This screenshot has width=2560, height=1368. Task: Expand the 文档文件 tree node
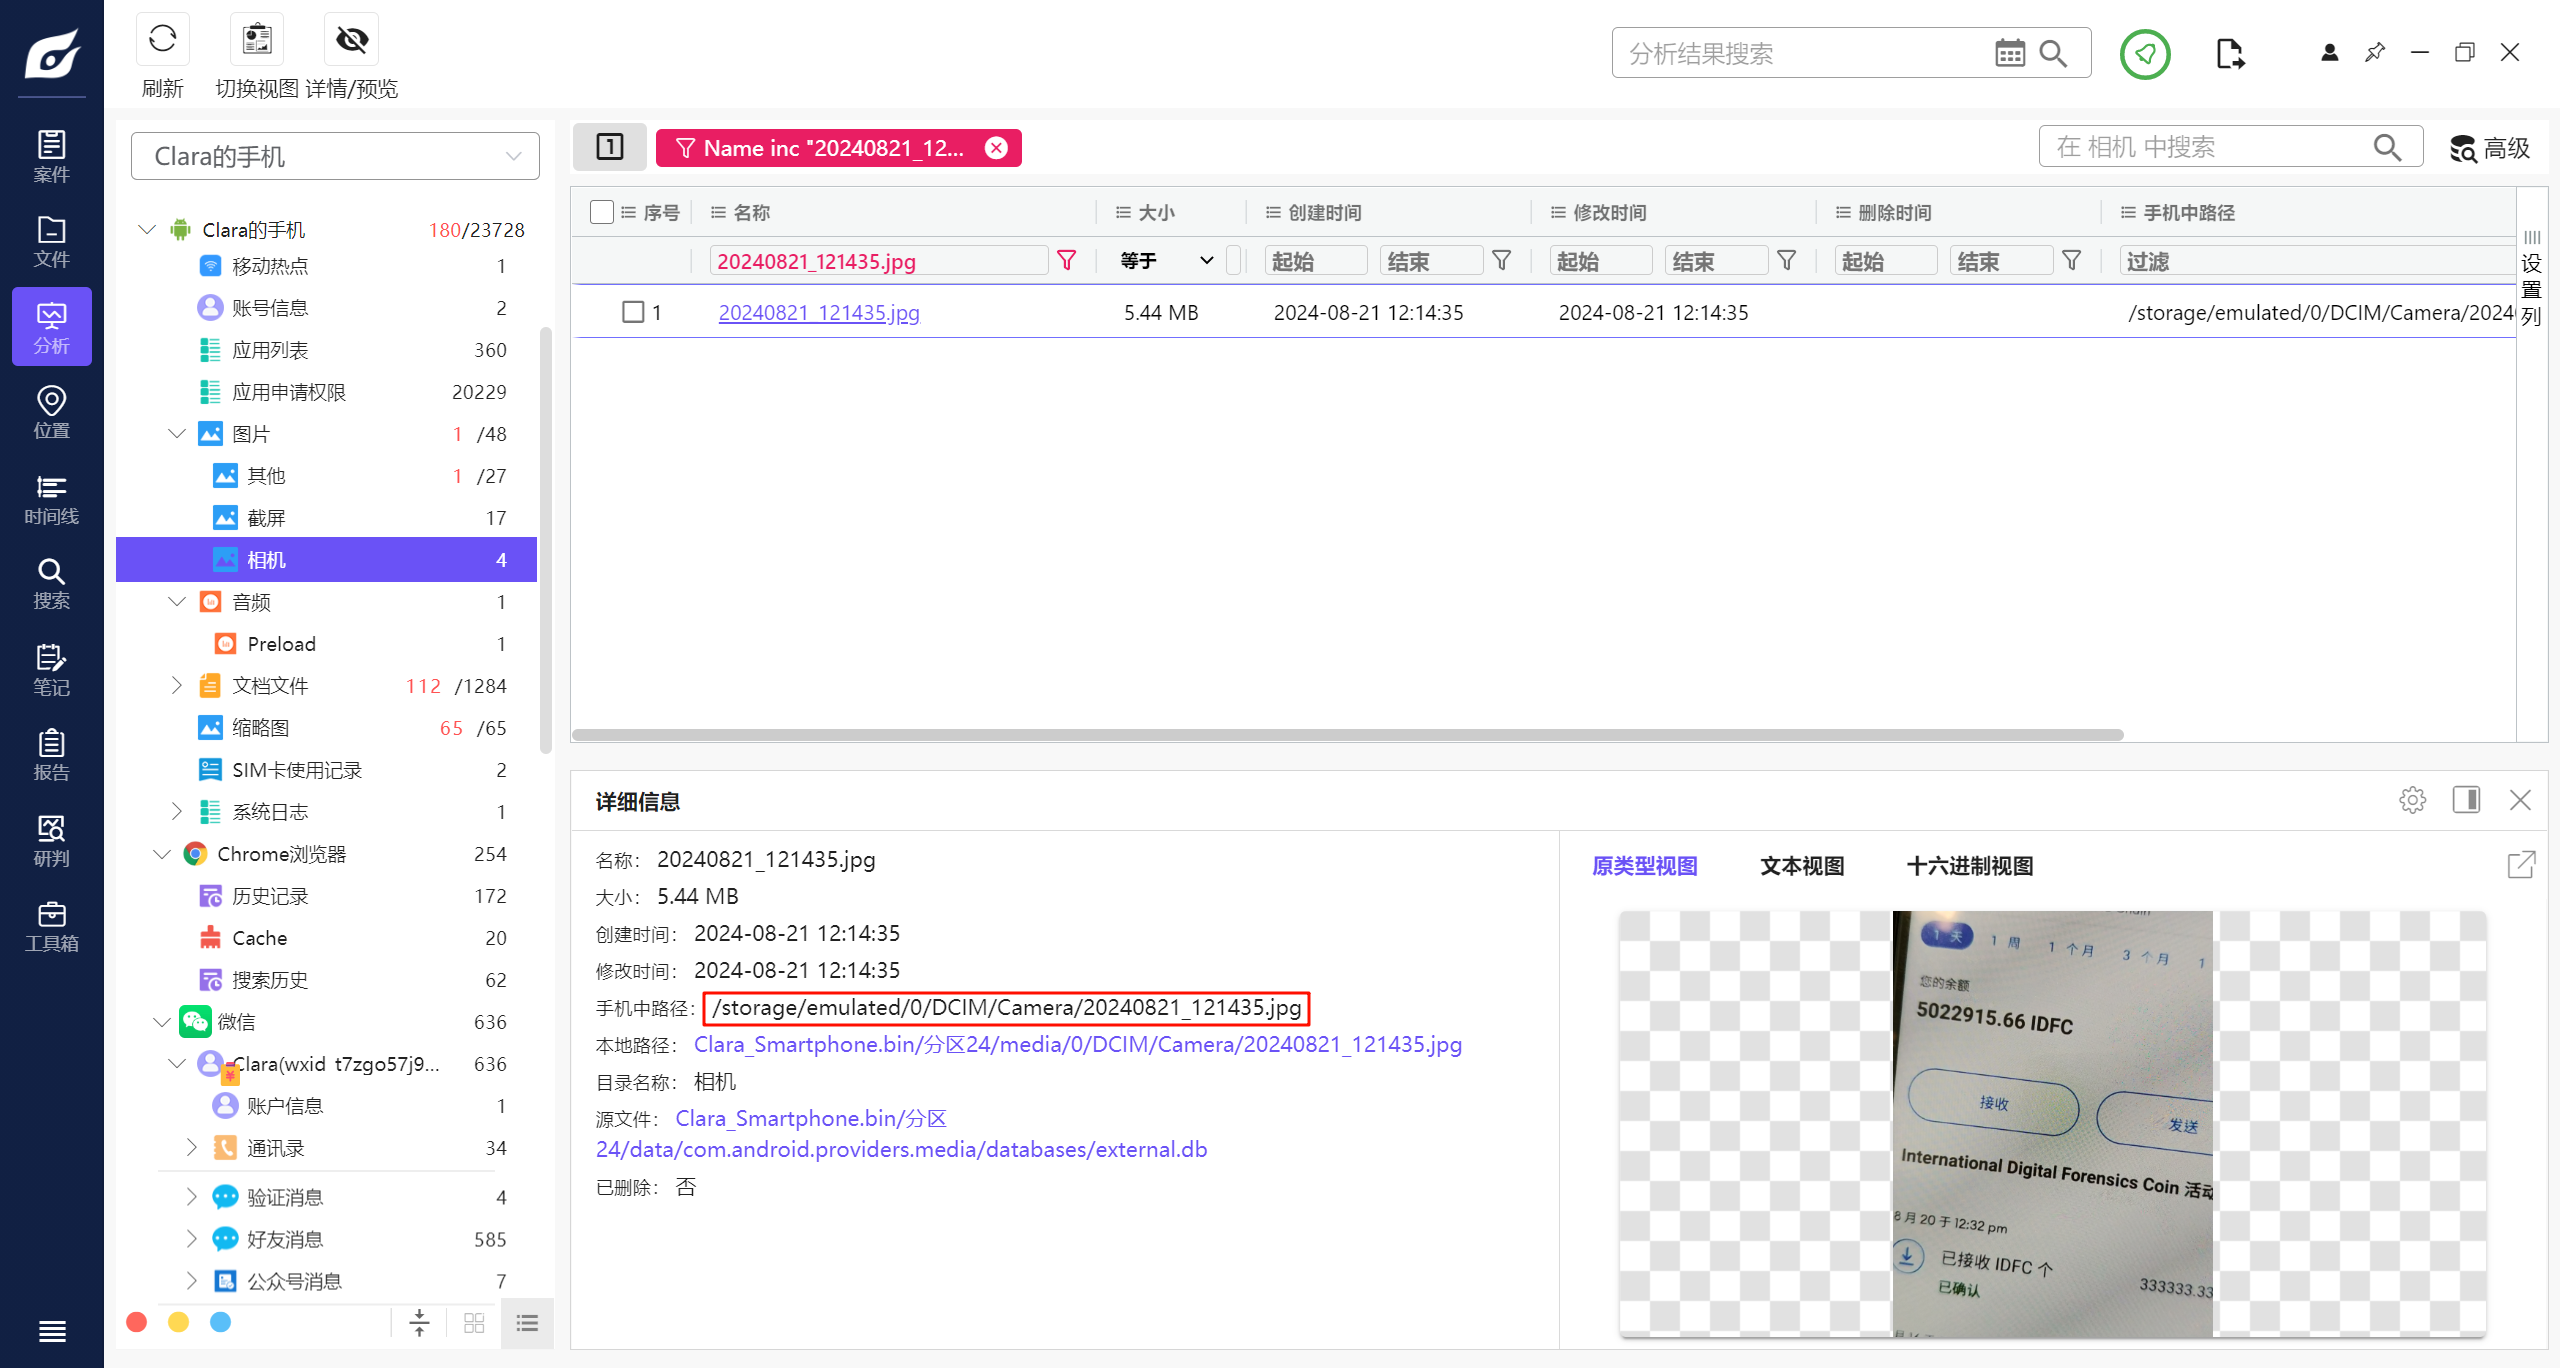pyautogui.click(x=177, y=685)
